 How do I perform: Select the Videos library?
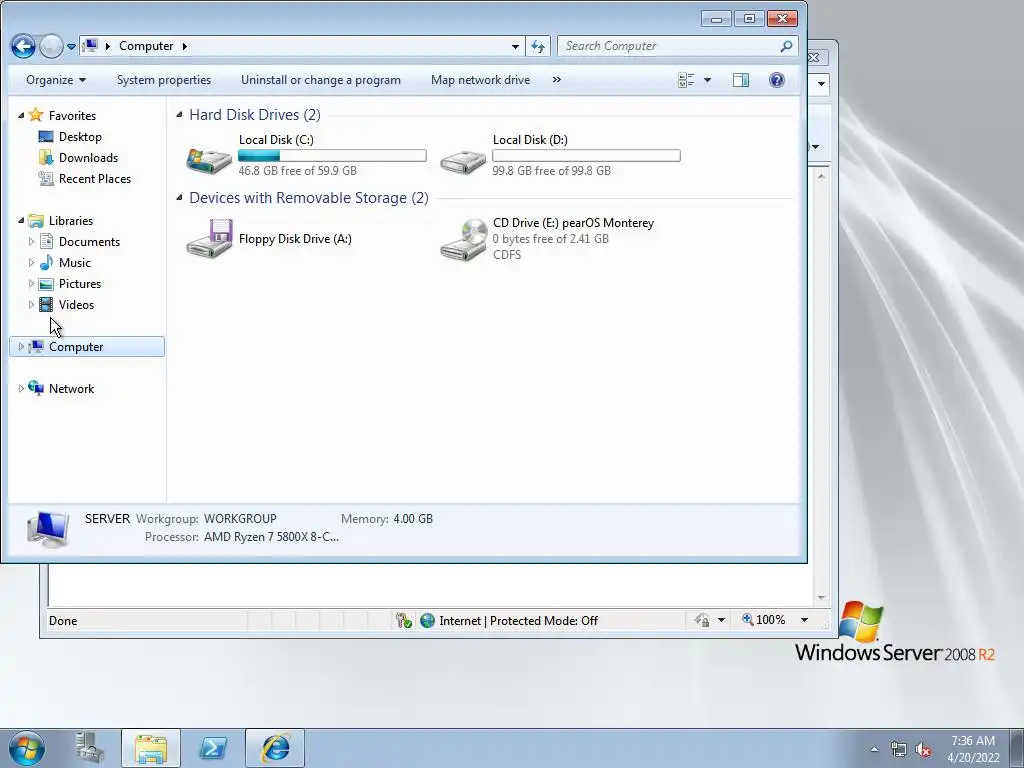pyautogui.click(x=76, y=304)
